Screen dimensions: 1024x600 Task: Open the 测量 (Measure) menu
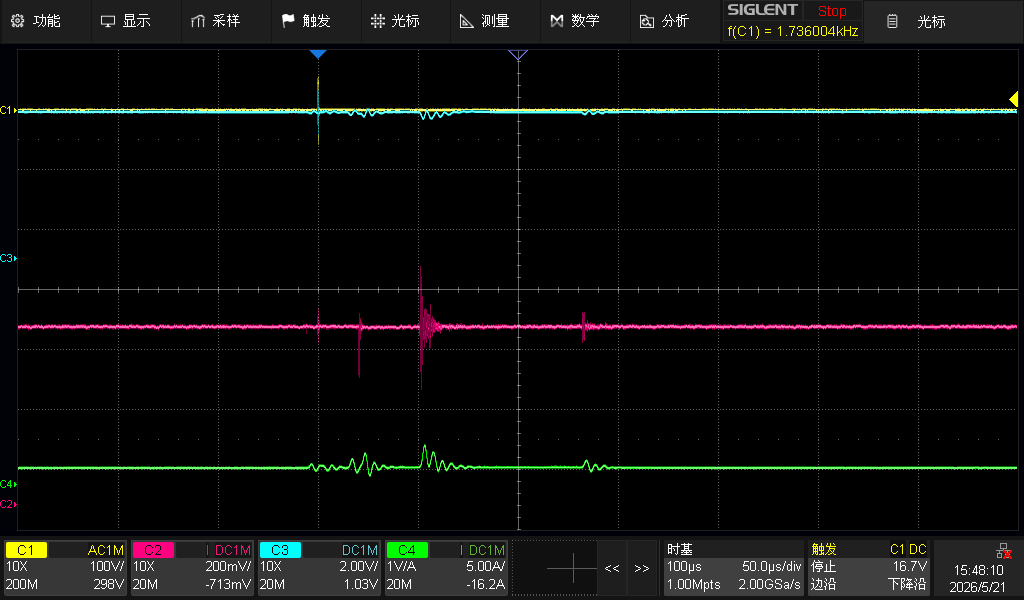click(485, 22)
